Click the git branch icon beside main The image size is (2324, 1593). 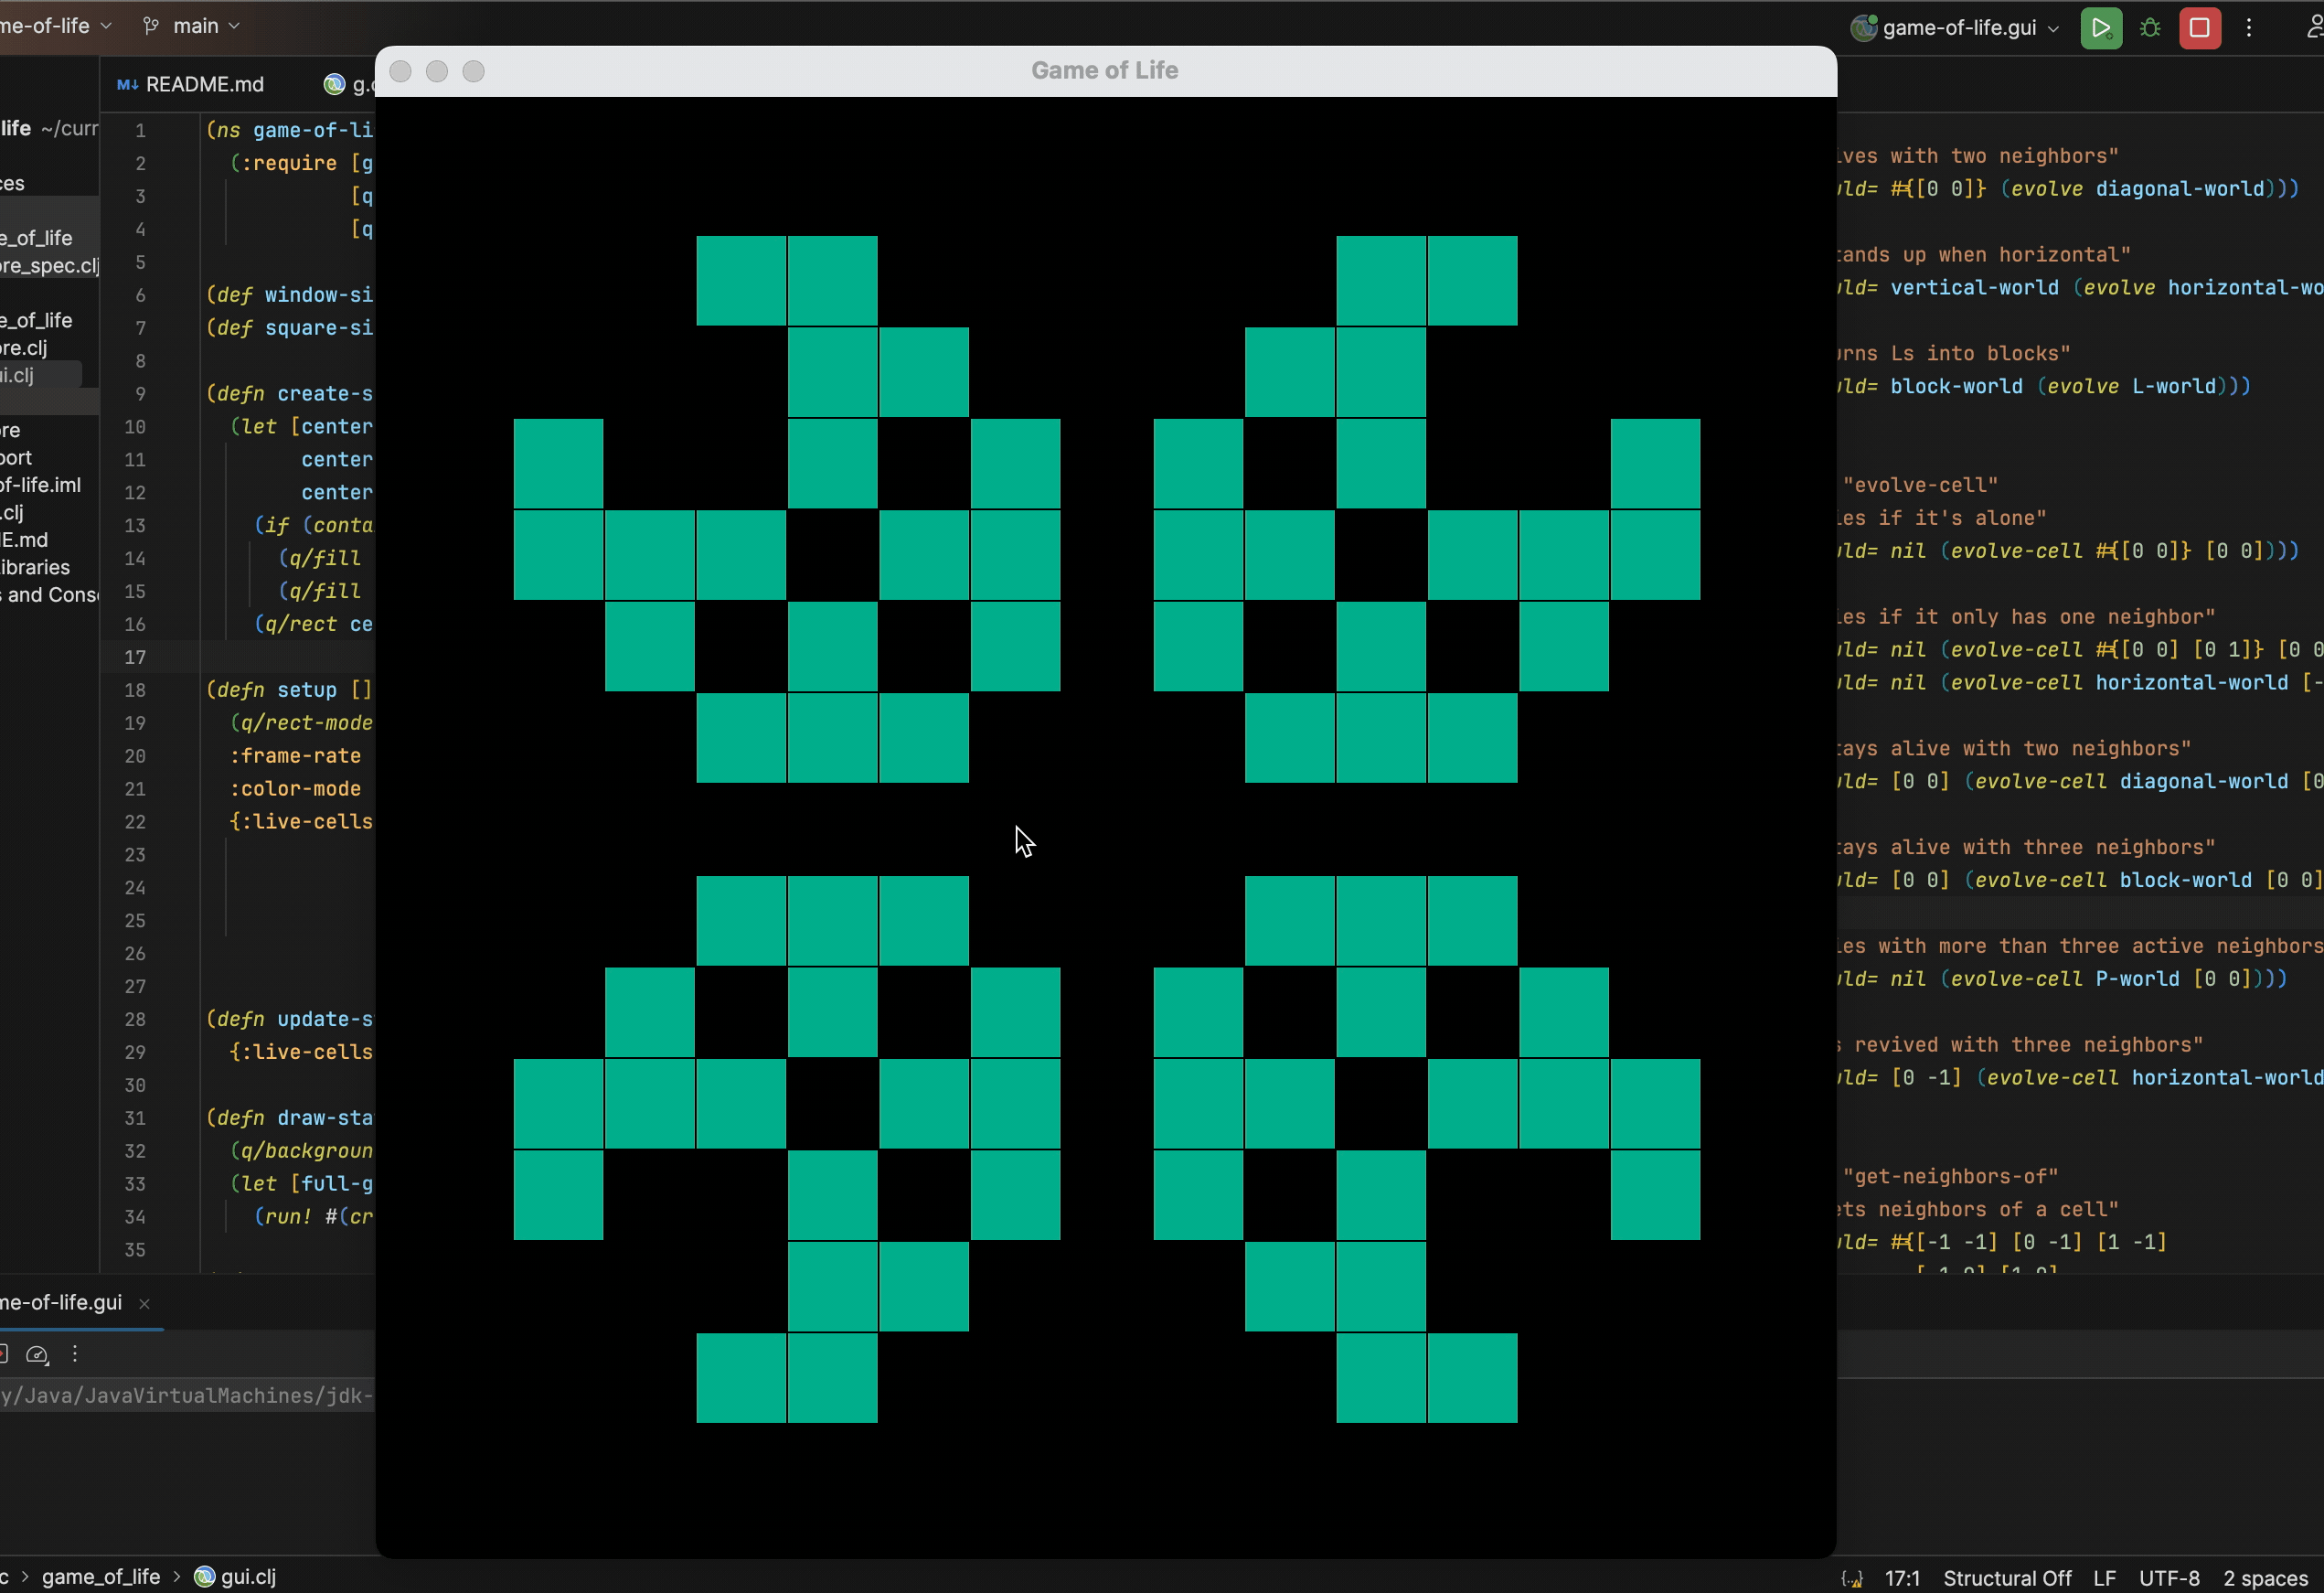tap(151, 26)
